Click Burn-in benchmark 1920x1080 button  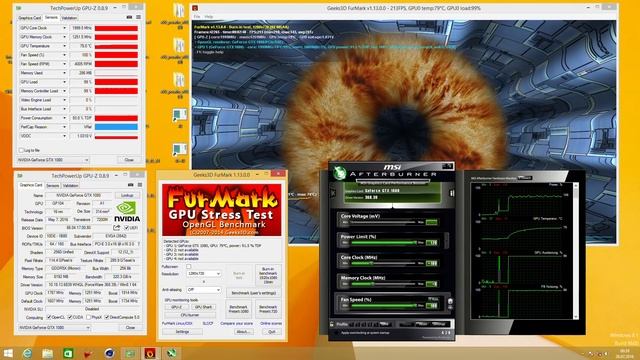[268, 276]
